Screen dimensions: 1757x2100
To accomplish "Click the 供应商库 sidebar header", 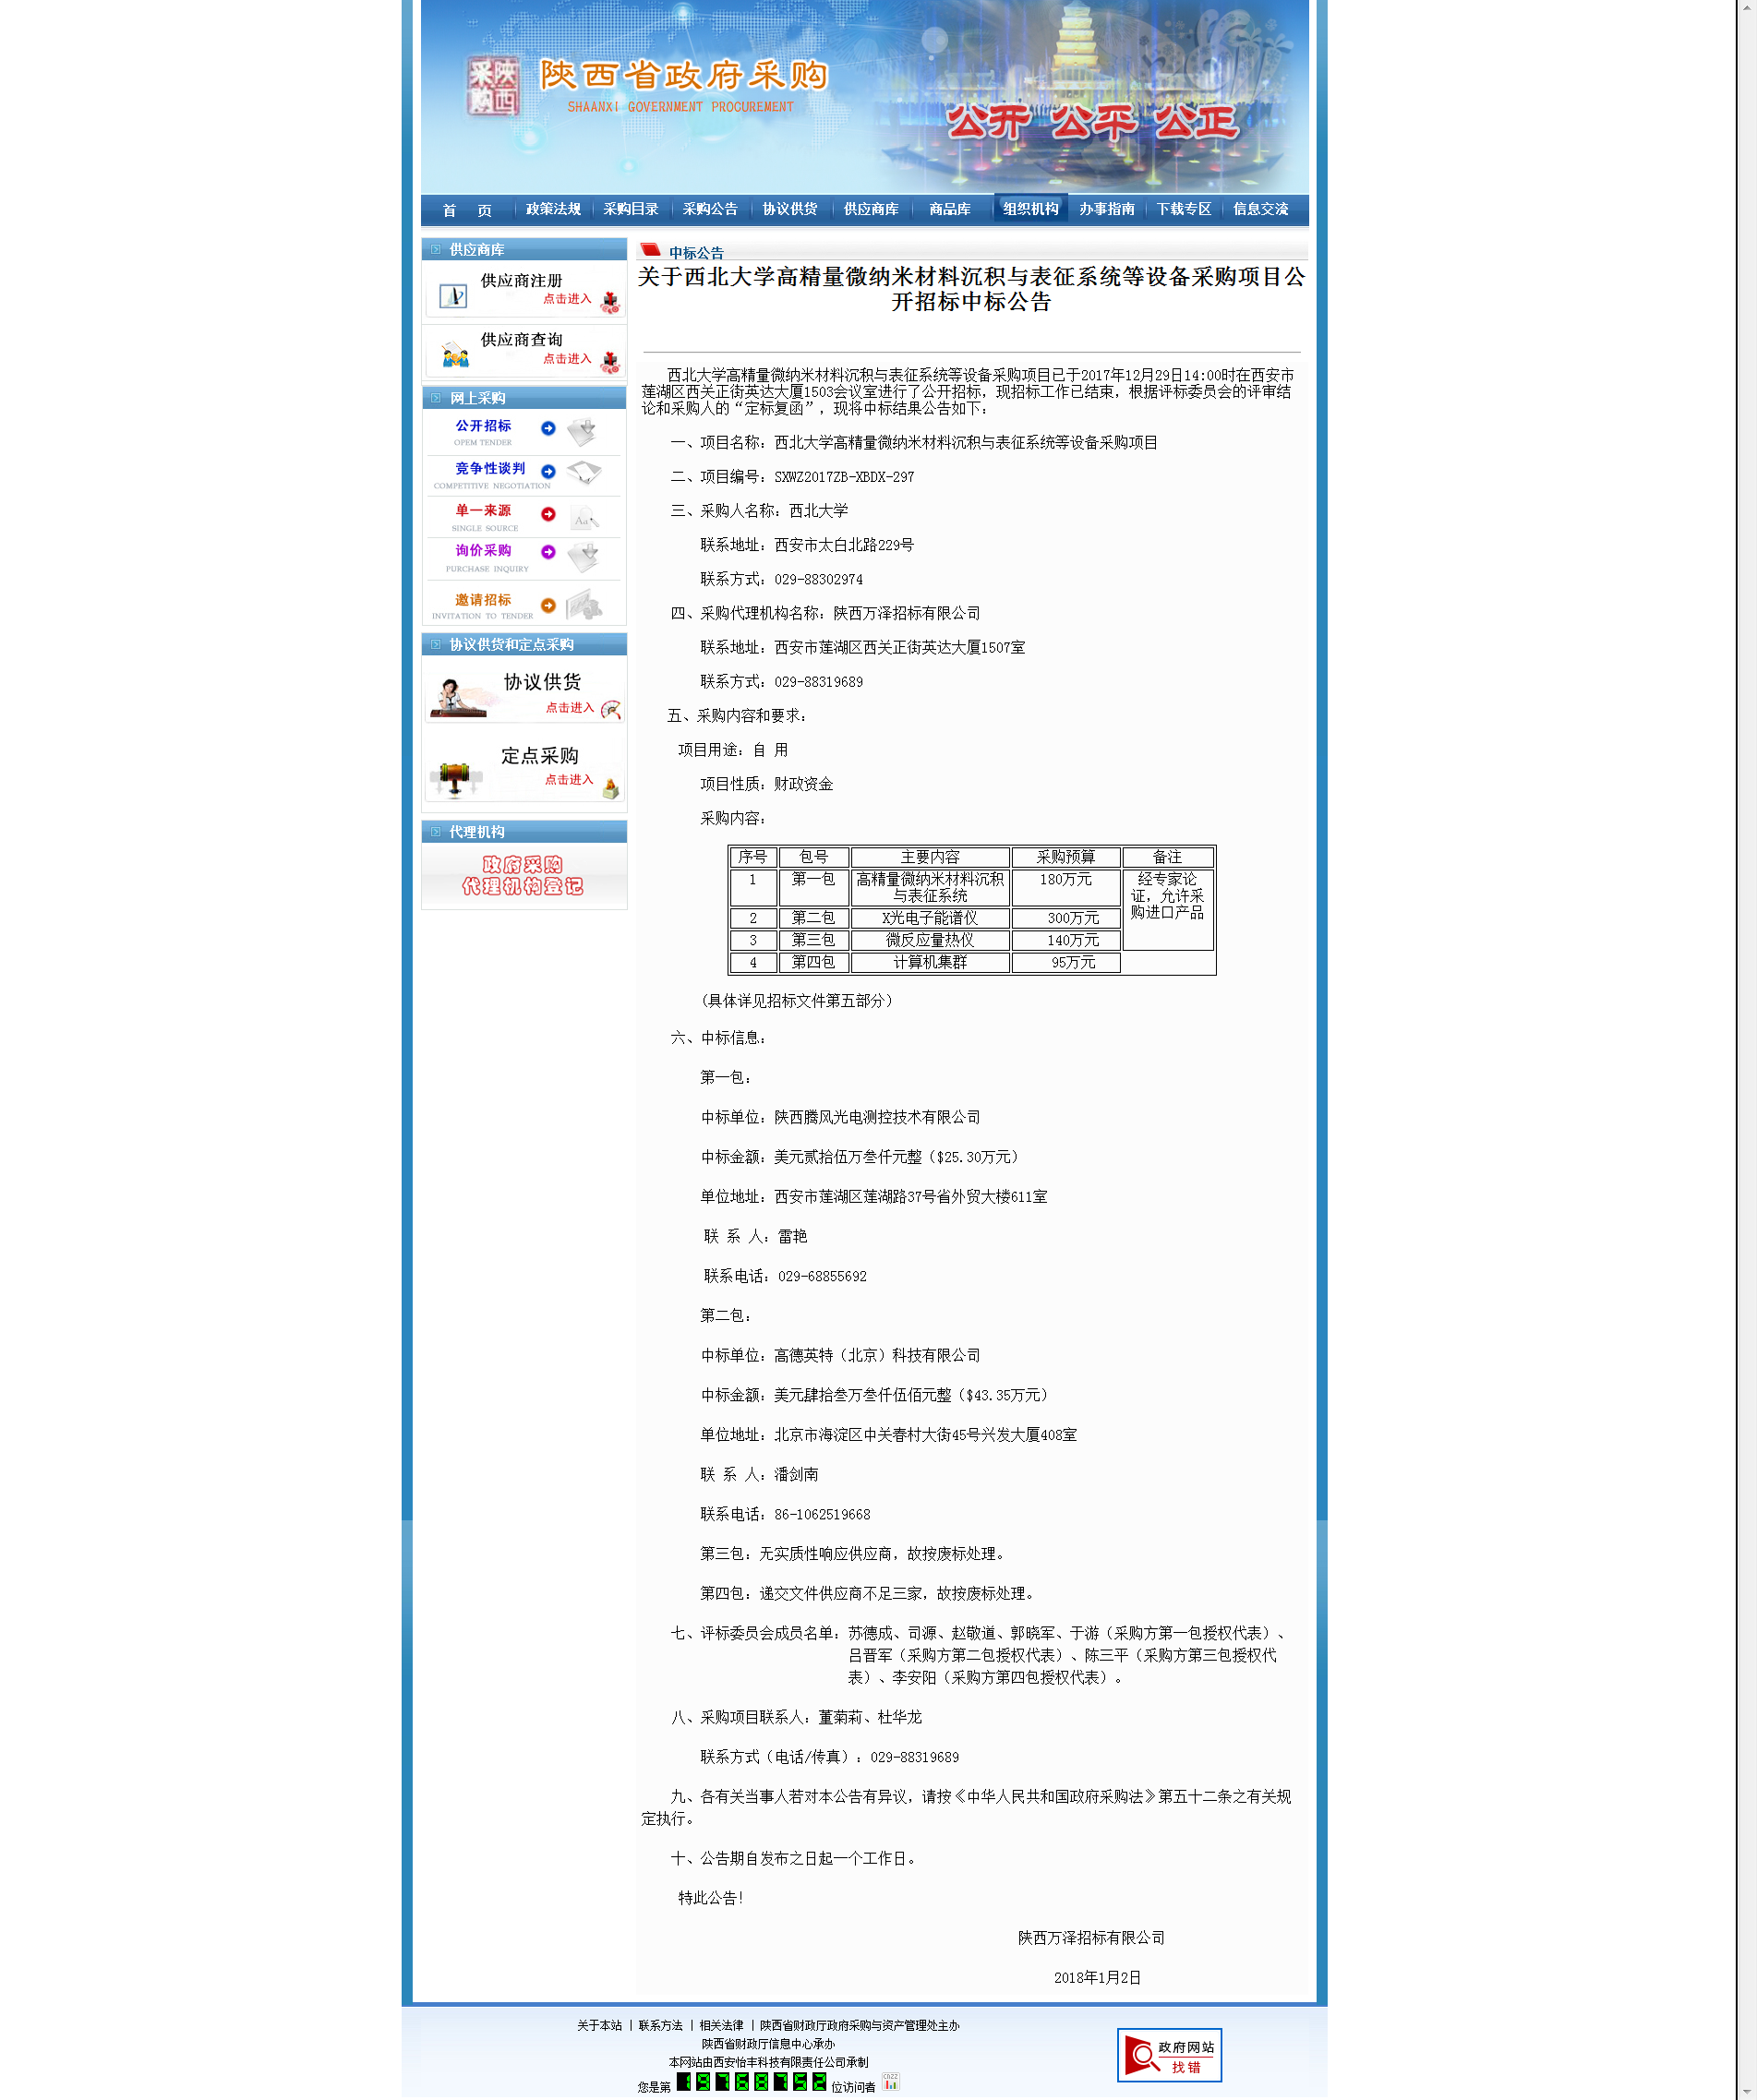I will coord(524,250).
